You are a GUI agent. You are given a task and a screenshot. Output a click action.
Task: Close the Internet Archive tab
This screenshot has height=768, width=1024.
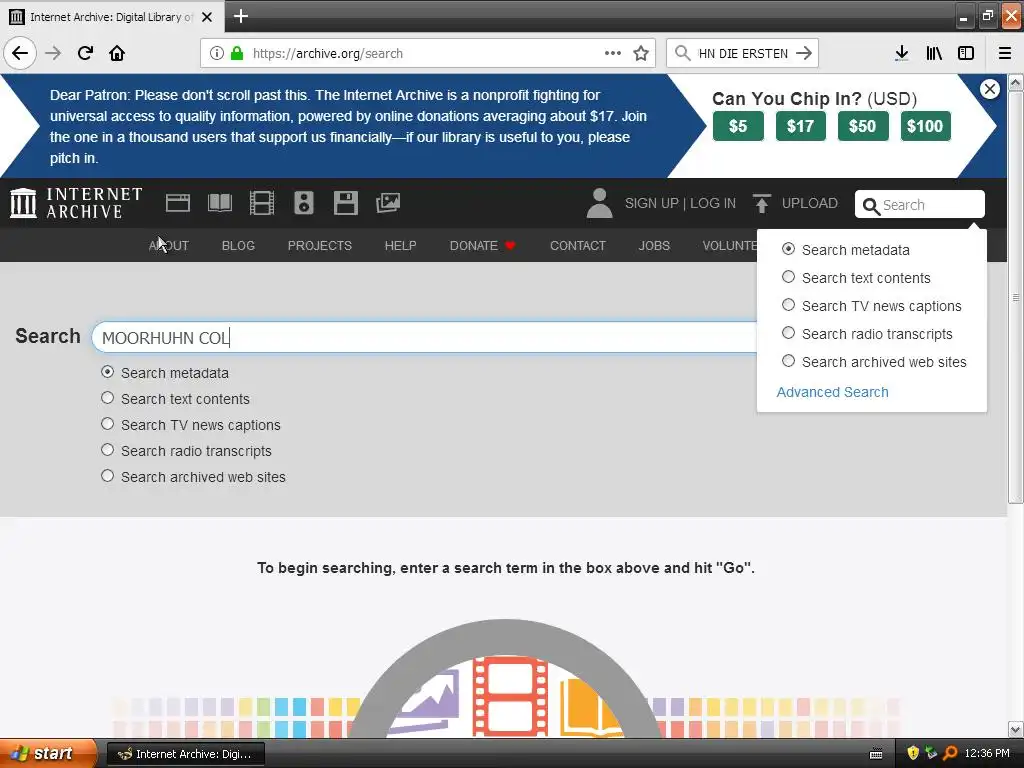tap(207, 17)
